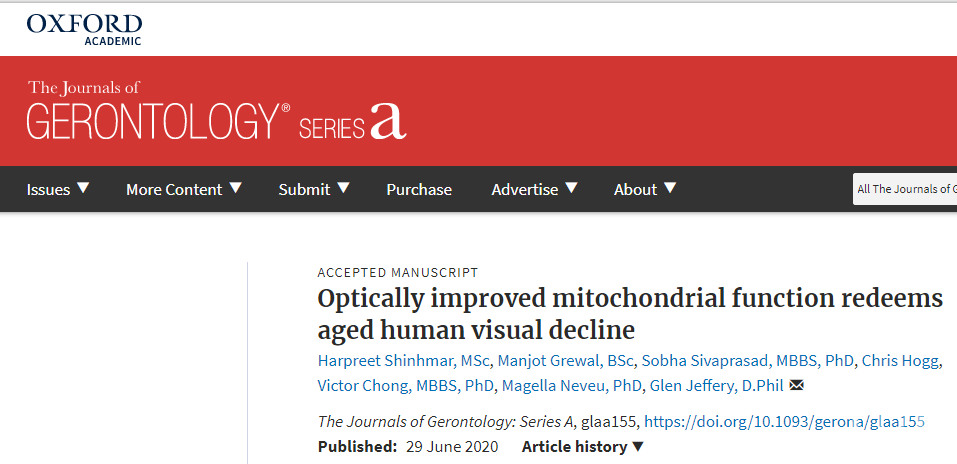Go to the Purchase page
This screenshot has height=464, width=957.
[419, 189]
